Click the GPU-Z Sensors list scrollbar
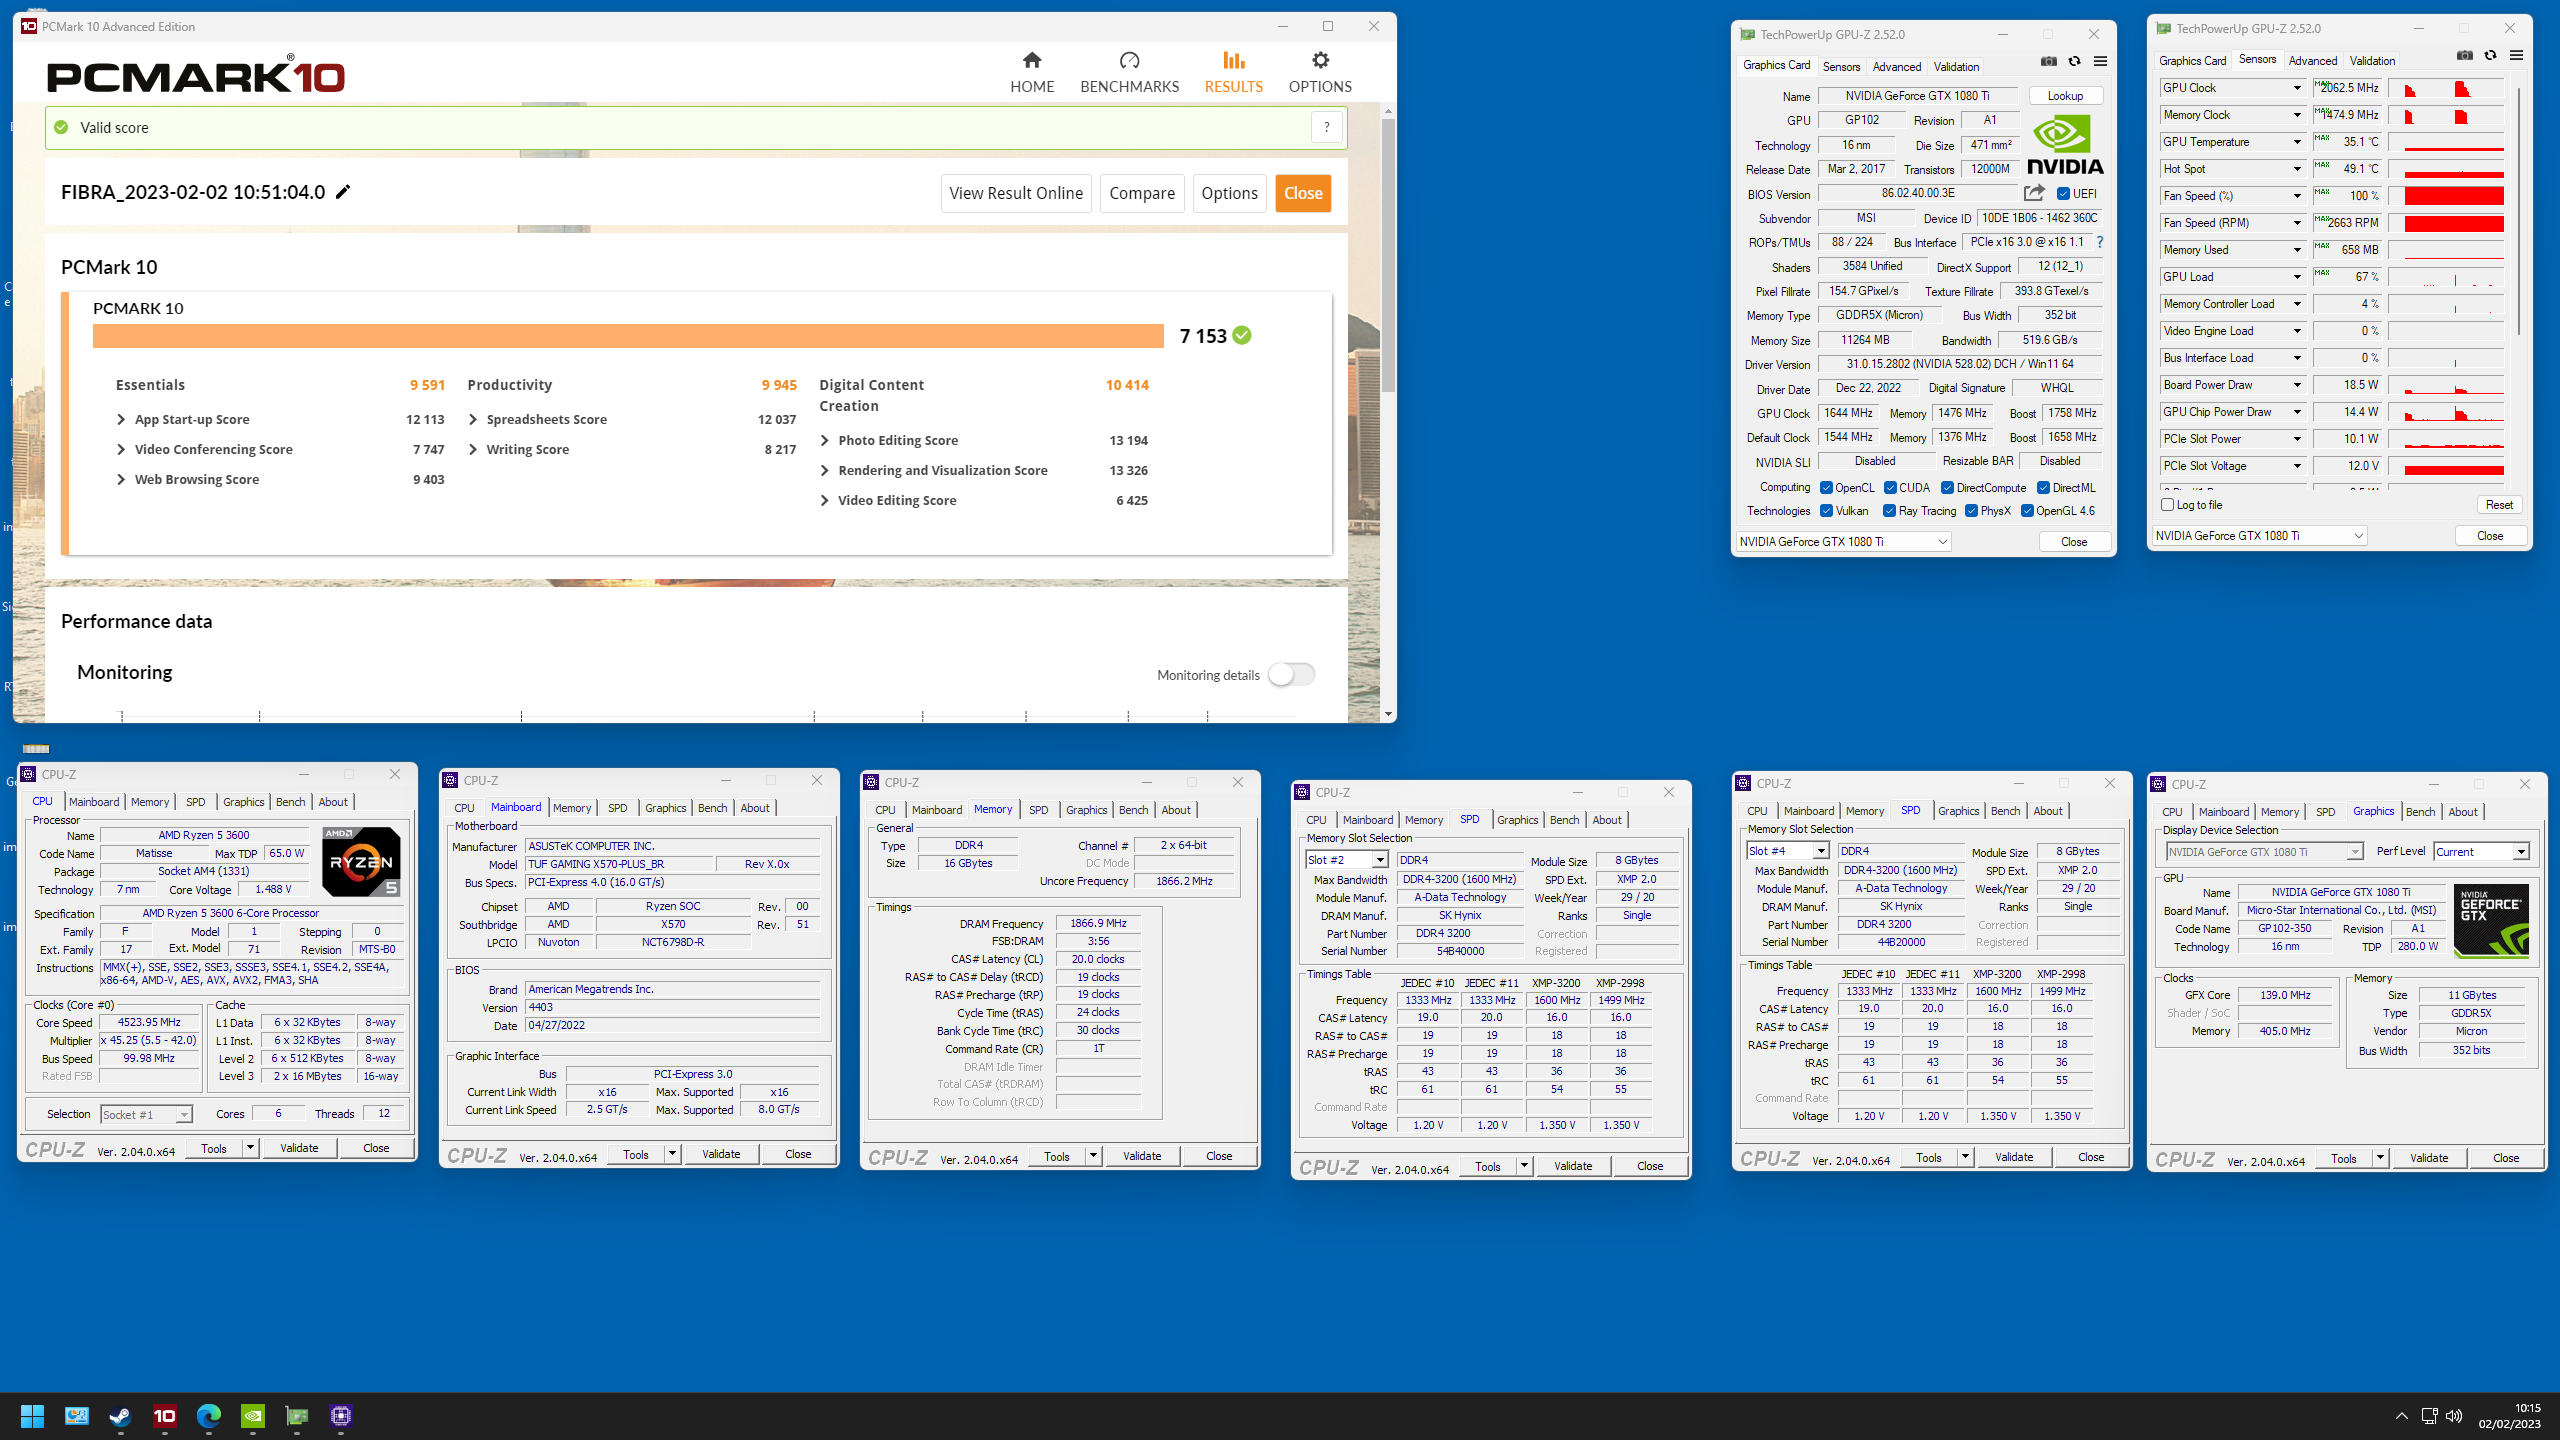Image resolution: width=2560 pixels, height=1440 pixels. pyautogui.click(x=2519, y=210)
